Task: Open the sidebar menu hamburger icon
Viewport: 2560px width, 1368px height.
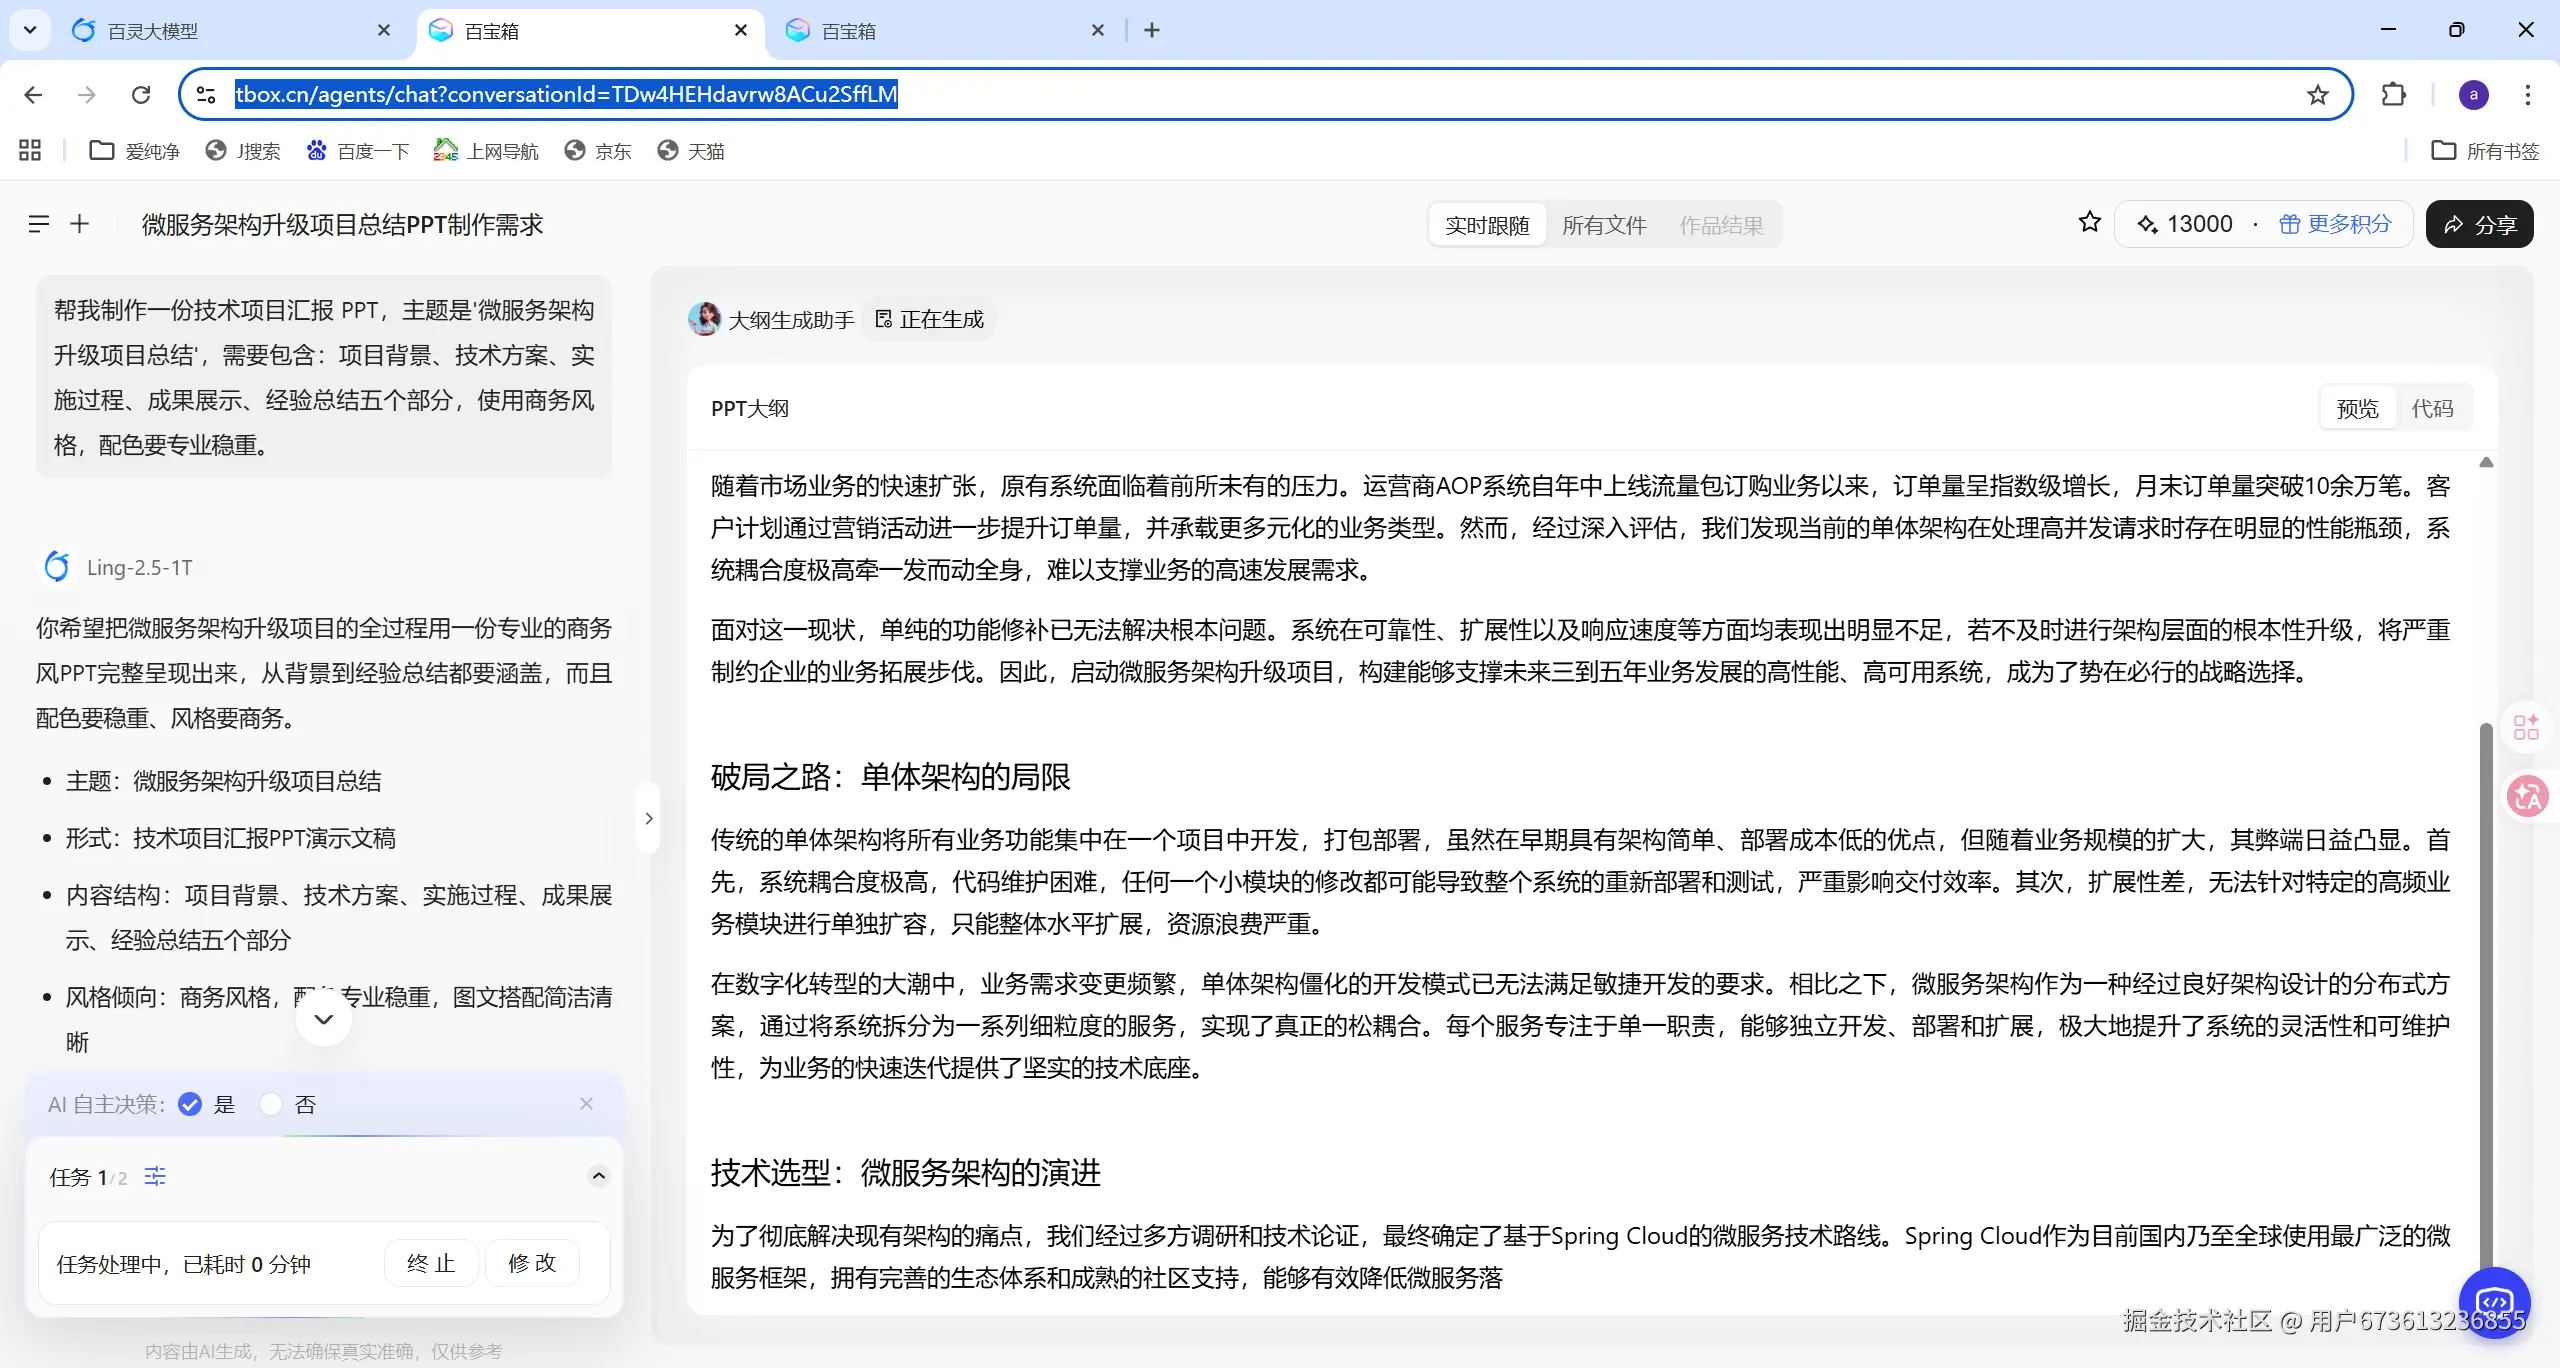Action: click(39, 224)
